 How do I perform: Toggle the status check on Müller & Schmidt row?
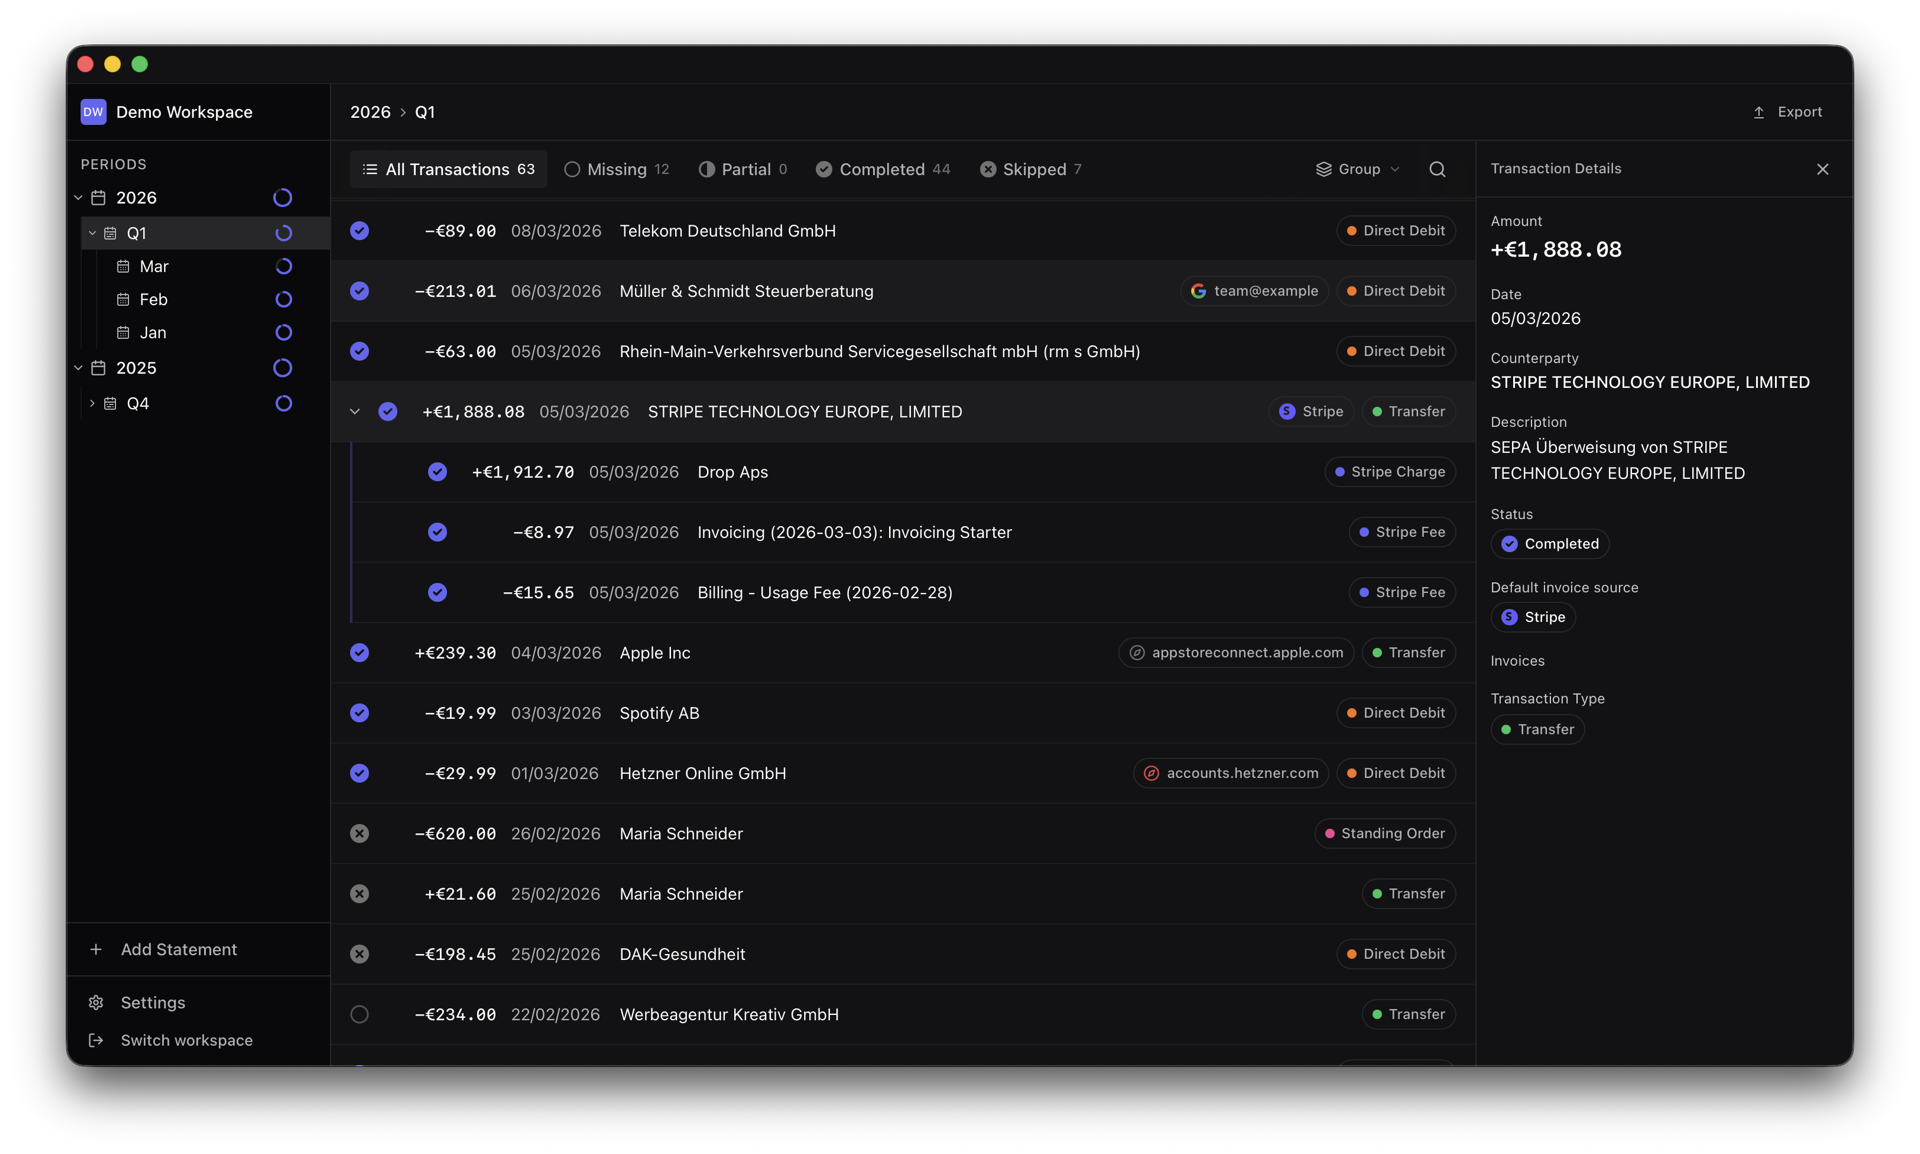tap(360, 291)
